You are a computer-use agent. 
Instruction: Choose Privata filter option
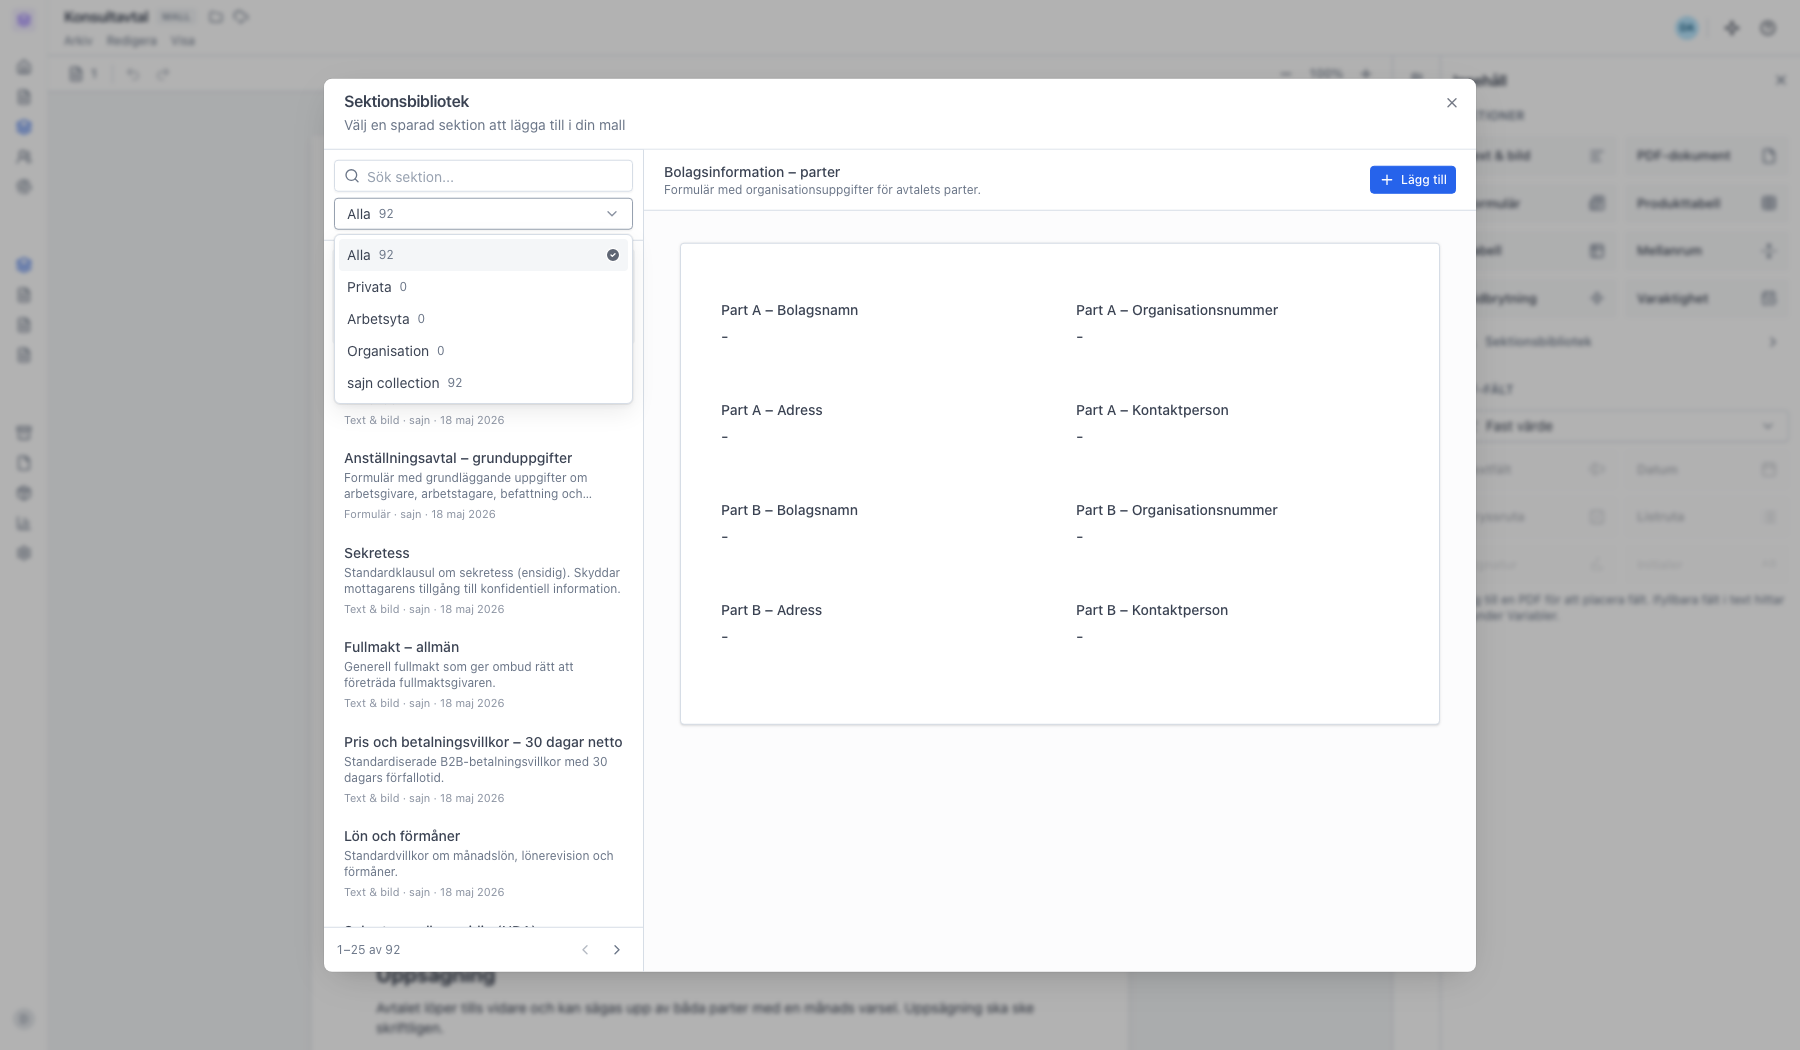click(x=483, y=287)
